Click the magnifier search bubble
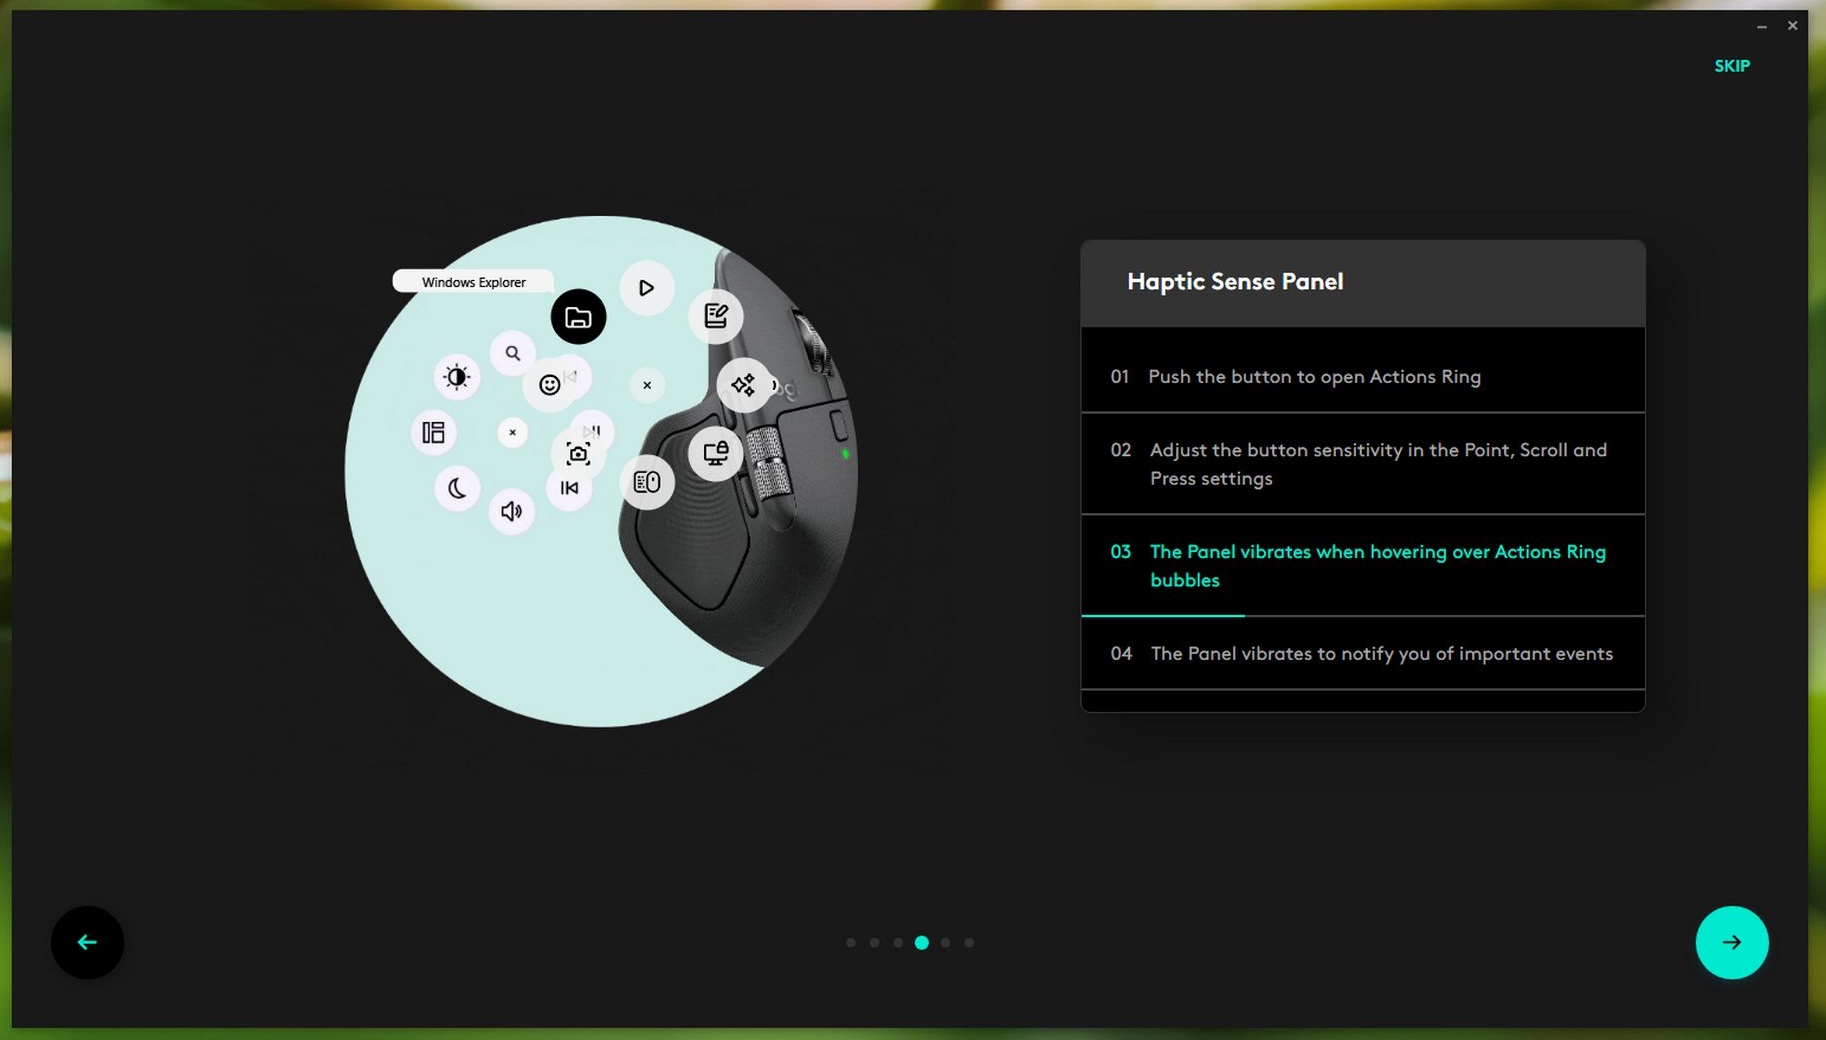The width and height of the screenshot is (1826, 1040). pyautogui.click(x=512, y=353)
